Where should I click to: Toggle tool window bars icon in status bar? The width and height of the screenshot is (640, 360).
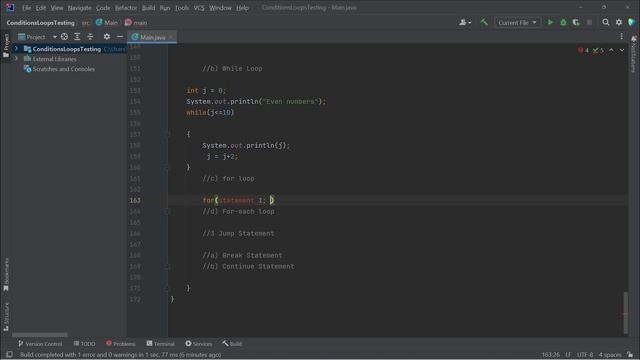tap(9, 355)
